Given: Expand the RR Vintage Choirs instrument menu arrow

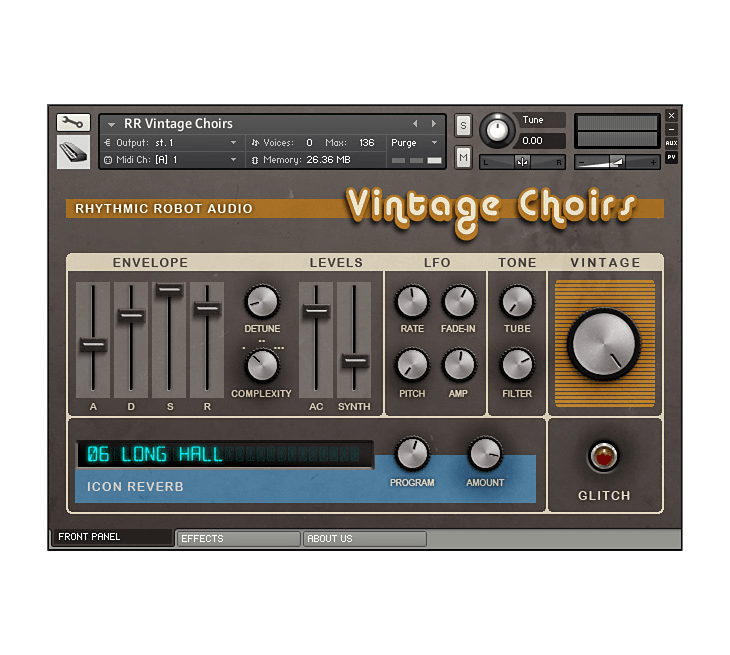Looking at the screenshot, I should click(111, 124).
